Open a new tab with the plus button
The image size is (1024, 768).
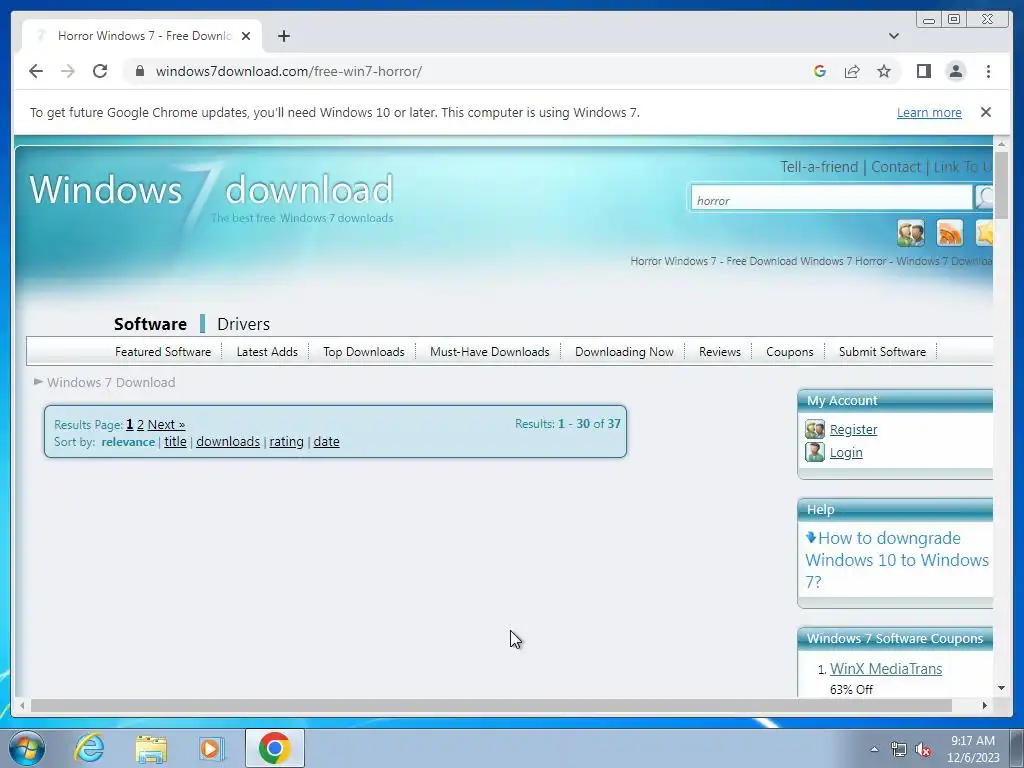click(283, 36)
